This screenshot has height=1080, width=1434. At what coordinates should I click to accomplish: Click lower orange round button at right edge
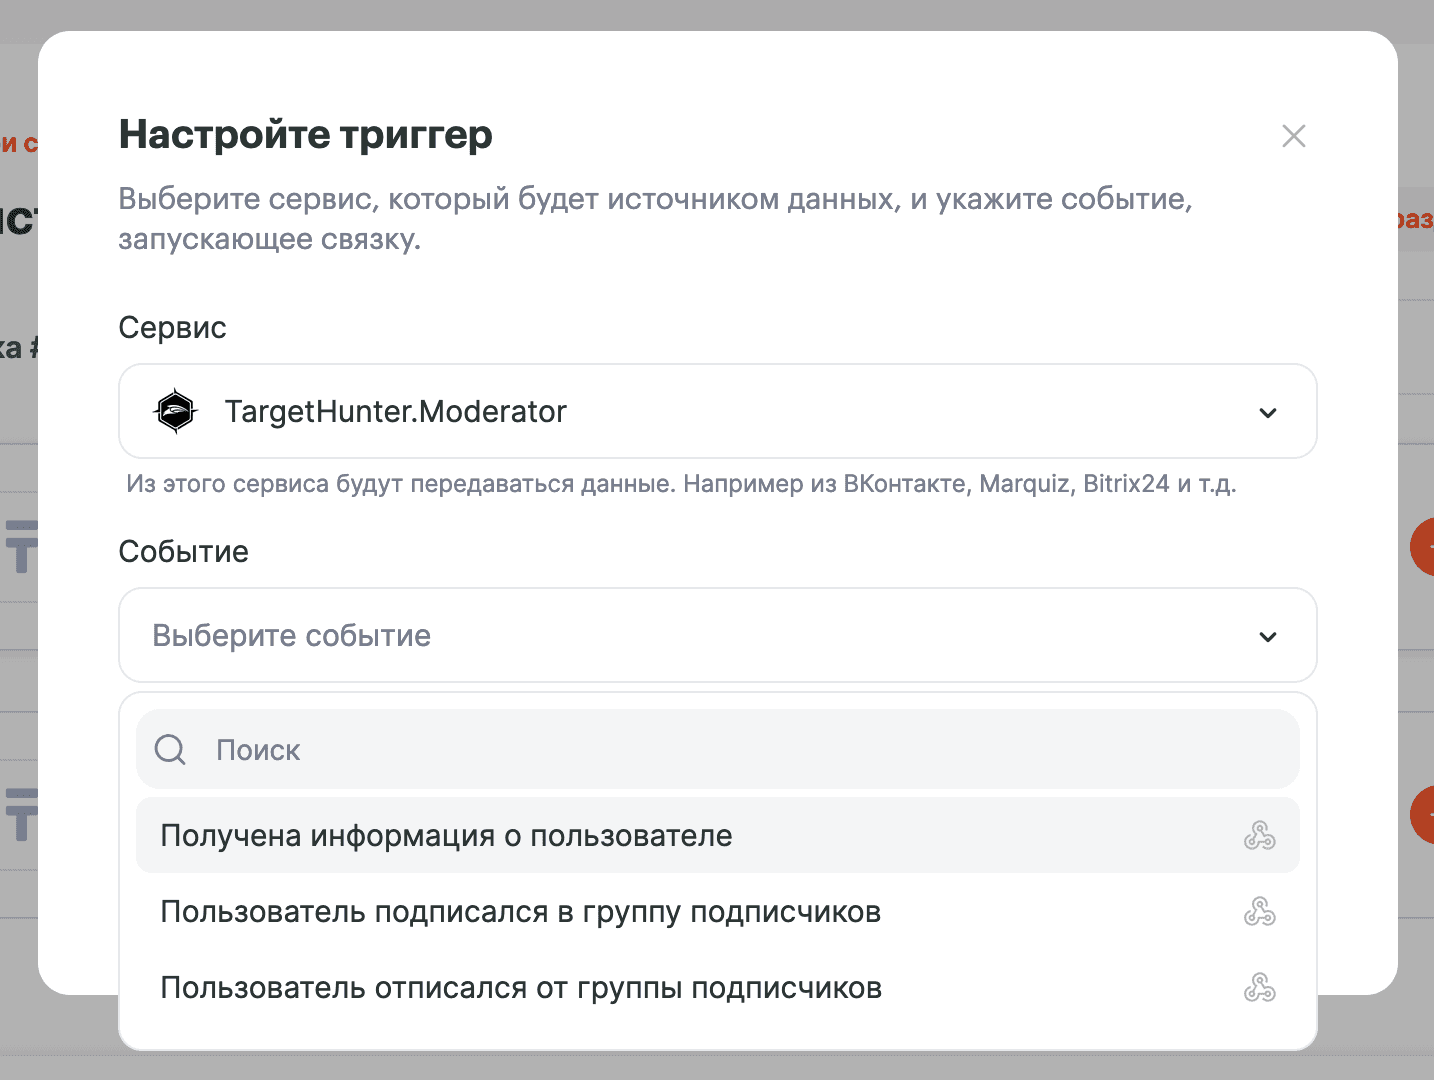tap(1422, 815)
